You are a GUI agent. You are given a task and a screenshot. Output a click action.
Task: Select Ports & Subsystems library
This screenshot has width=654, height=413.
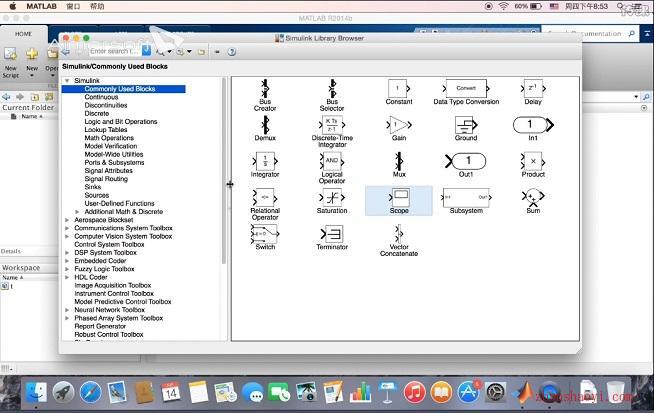coord(114,162)
